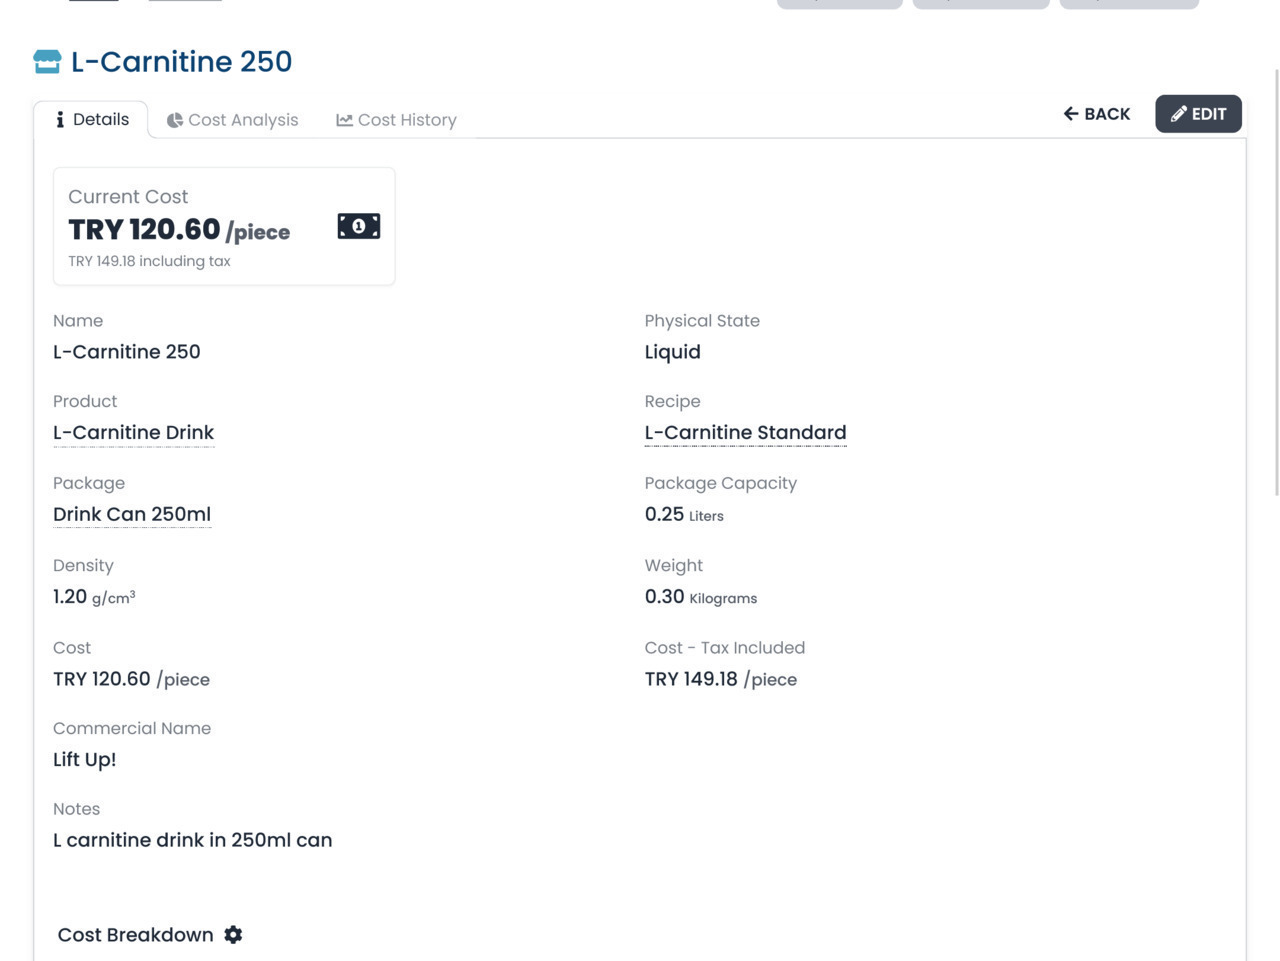Screen dimensions: 1280x961
Task: Switch to the Cost Analysis tab
Action: tap(243, 120)
